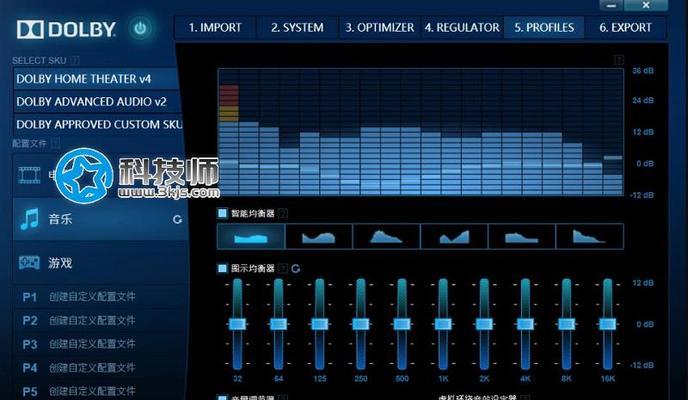Minimize the Dolby tuning window
The height and width of the screenshot is (400, 688).
[612, 5]
